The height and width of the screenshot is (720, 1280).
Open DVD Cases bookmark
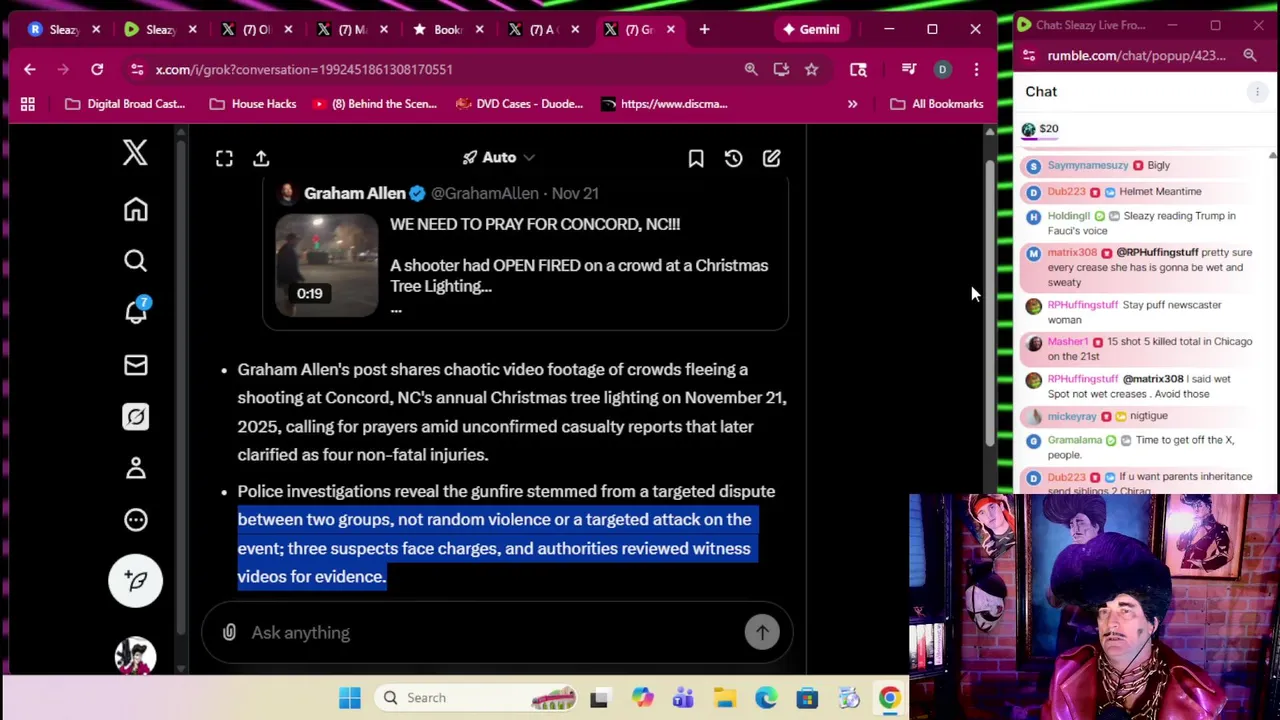(x=519, y=103)
